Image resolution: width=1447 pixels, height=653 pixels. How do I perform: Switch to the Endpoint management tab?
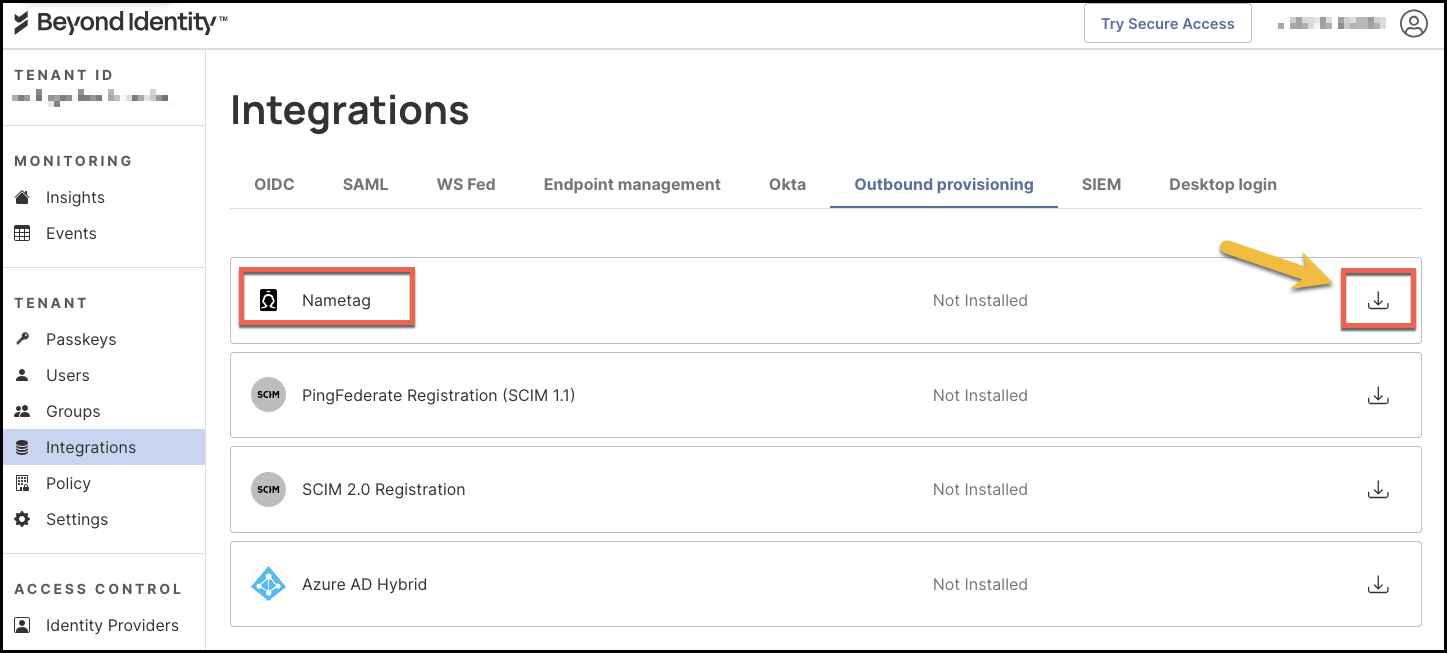point(632,185)
